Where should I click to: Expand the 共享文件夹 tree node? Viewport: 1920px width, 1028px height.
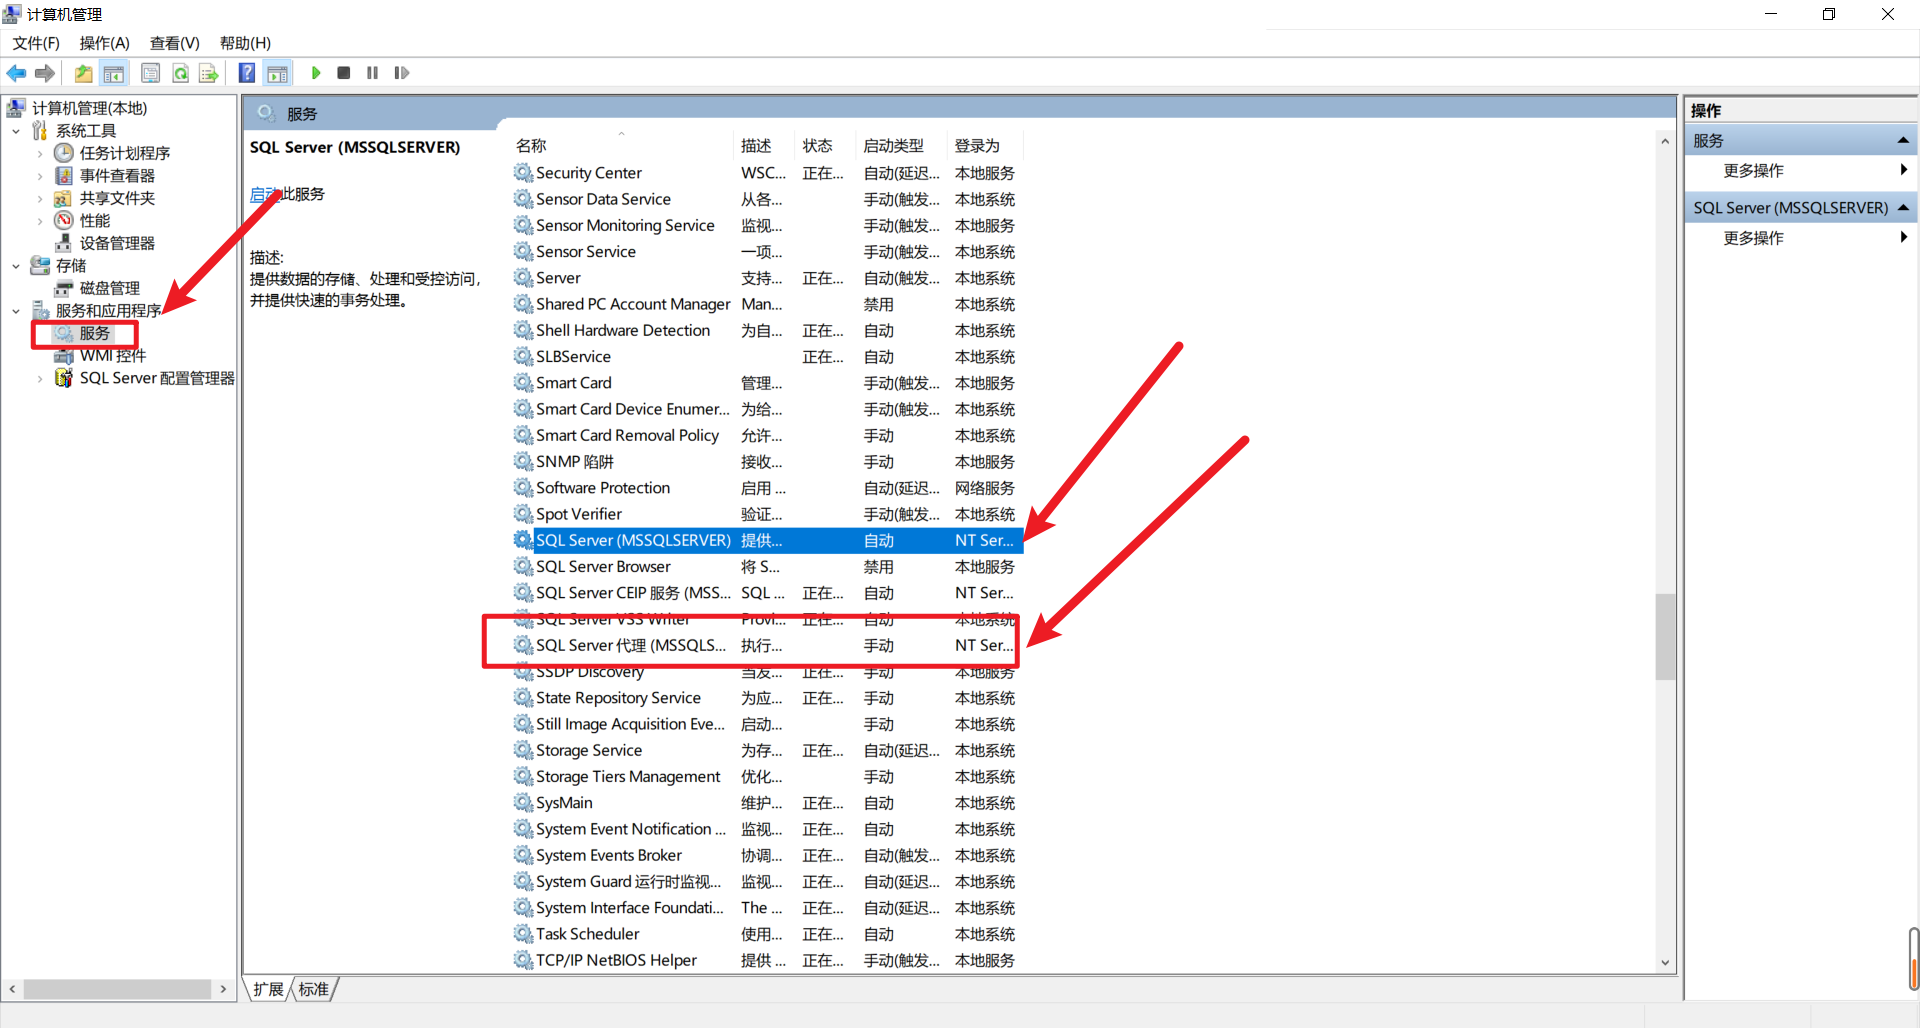39,199
